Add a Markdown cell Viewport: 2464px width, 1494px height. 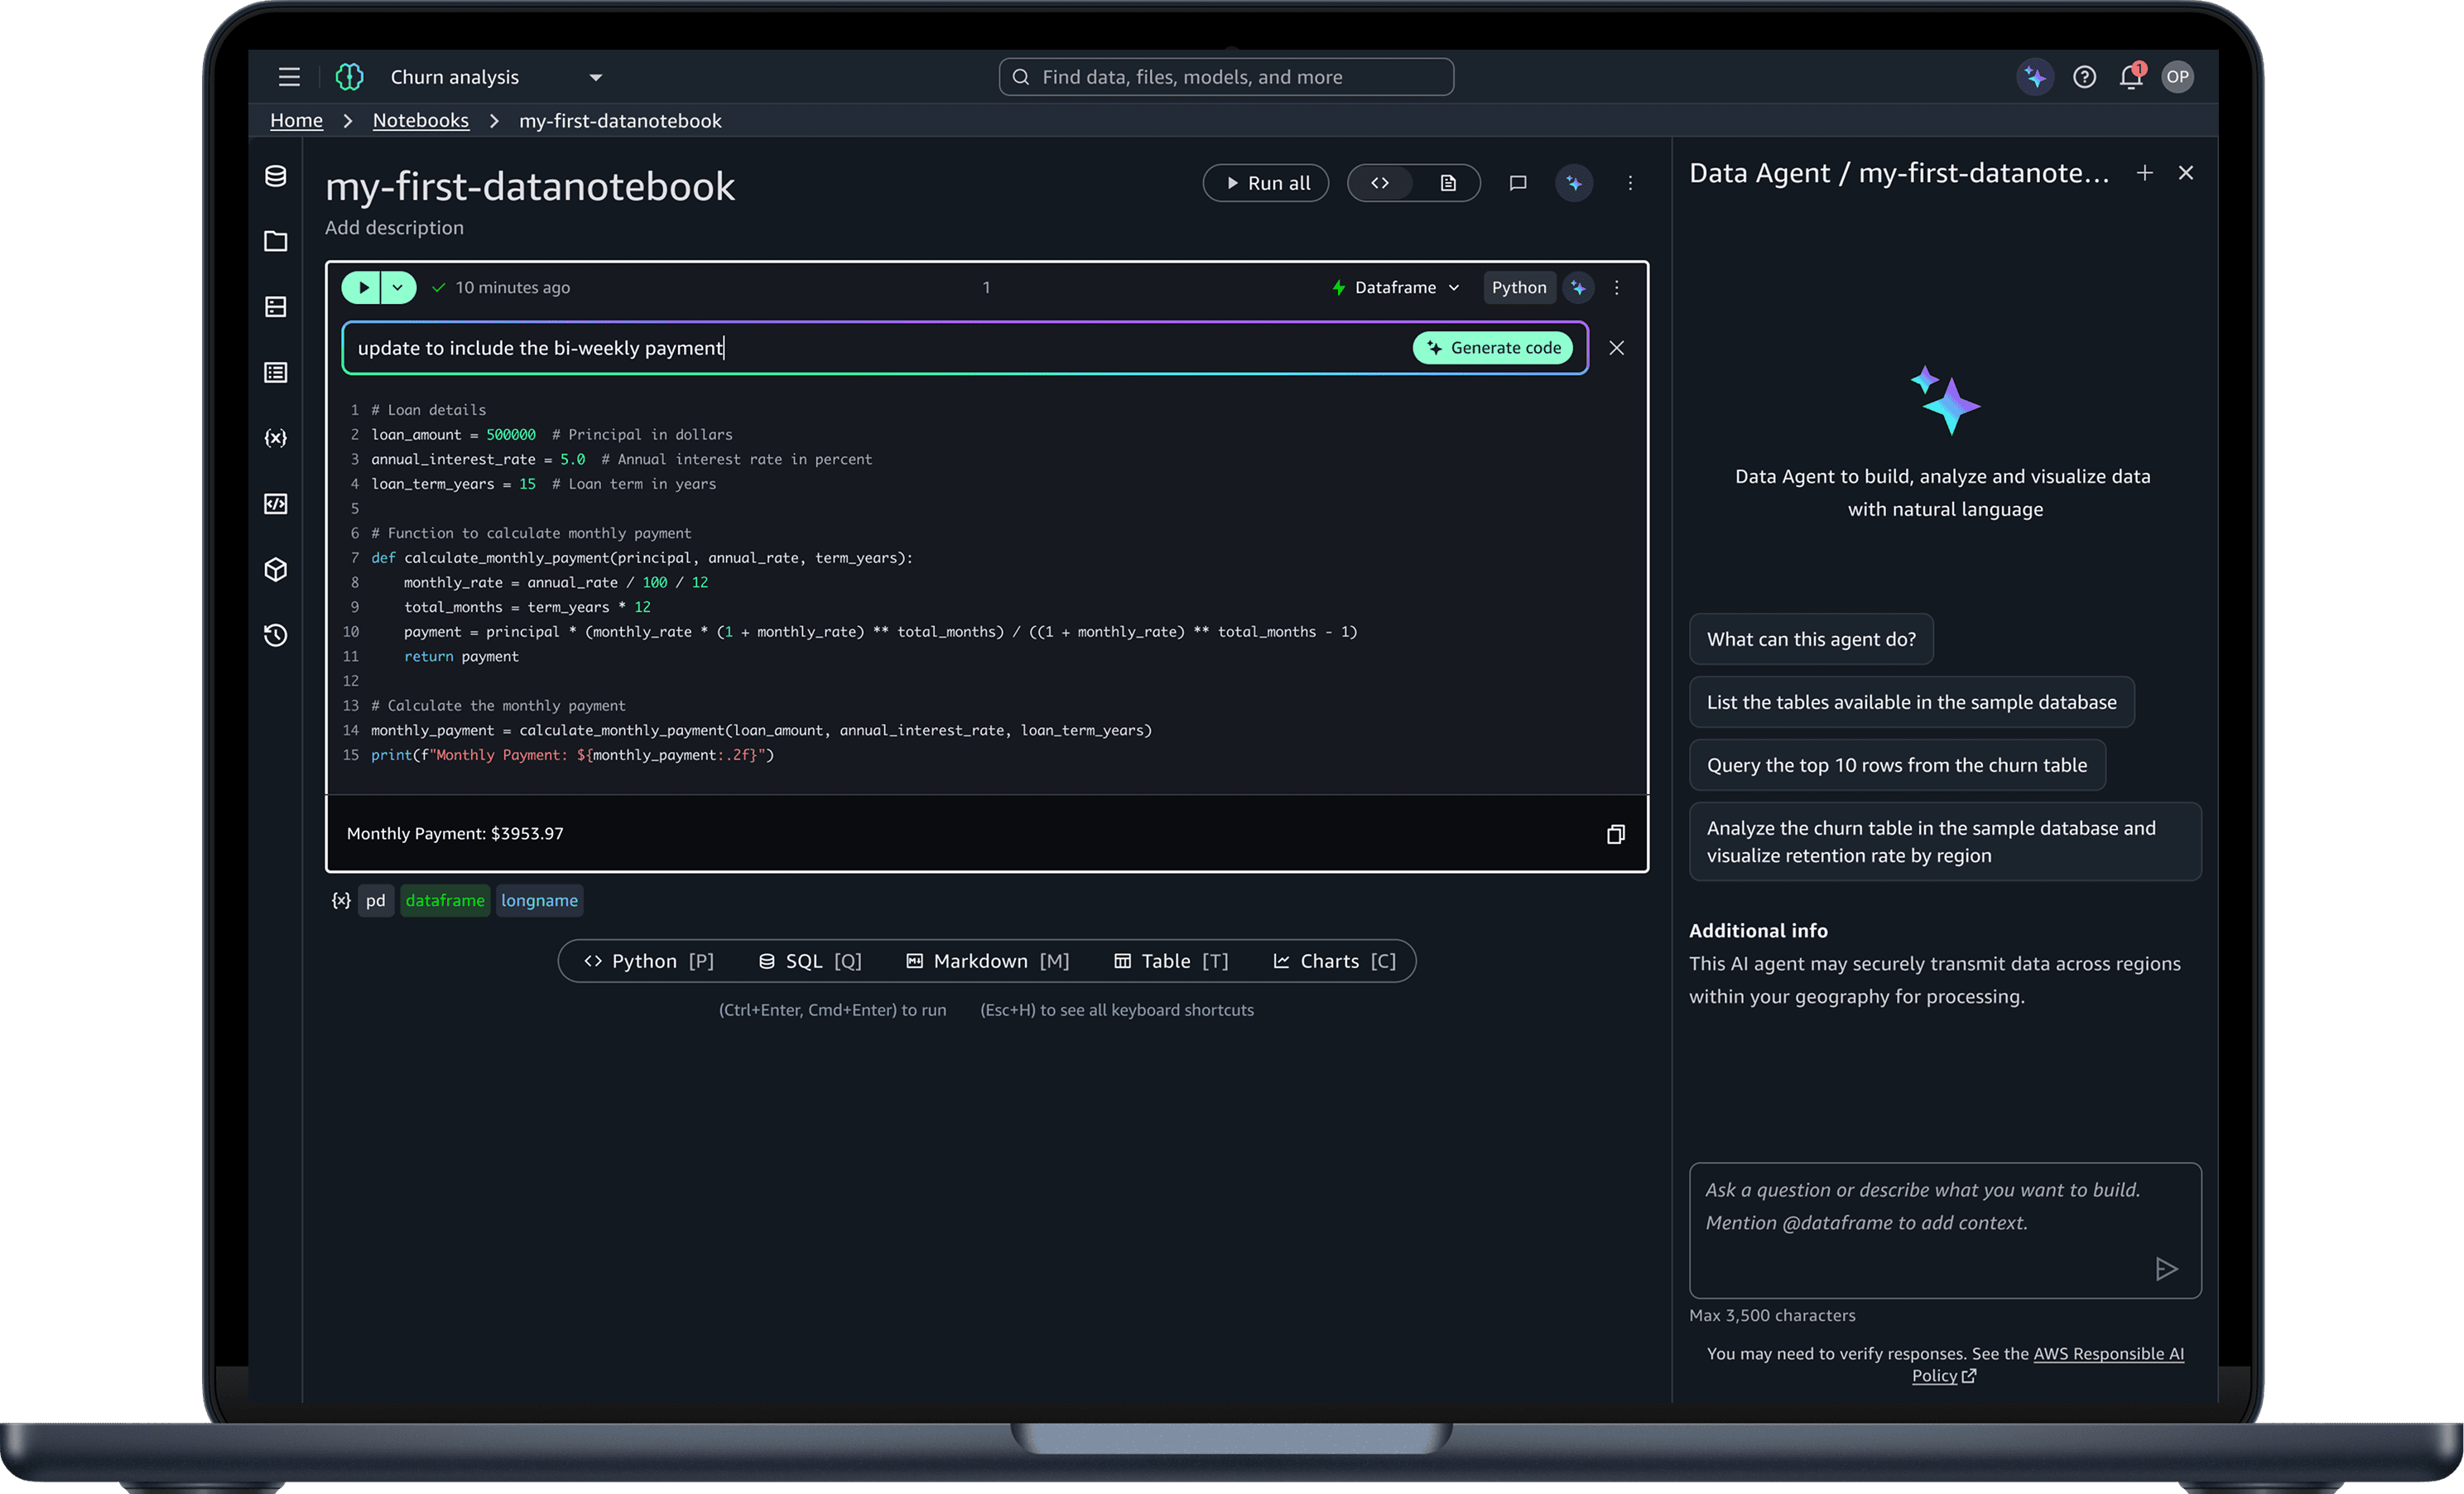point(987,961)
